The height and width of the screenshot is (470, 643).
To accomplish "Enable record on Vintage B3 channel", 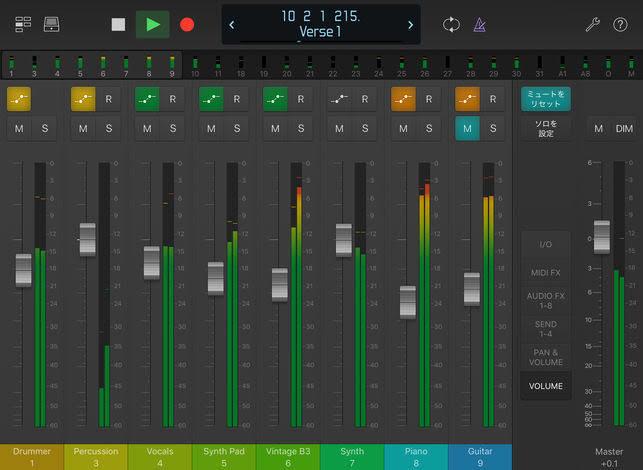I will point(301,99).
